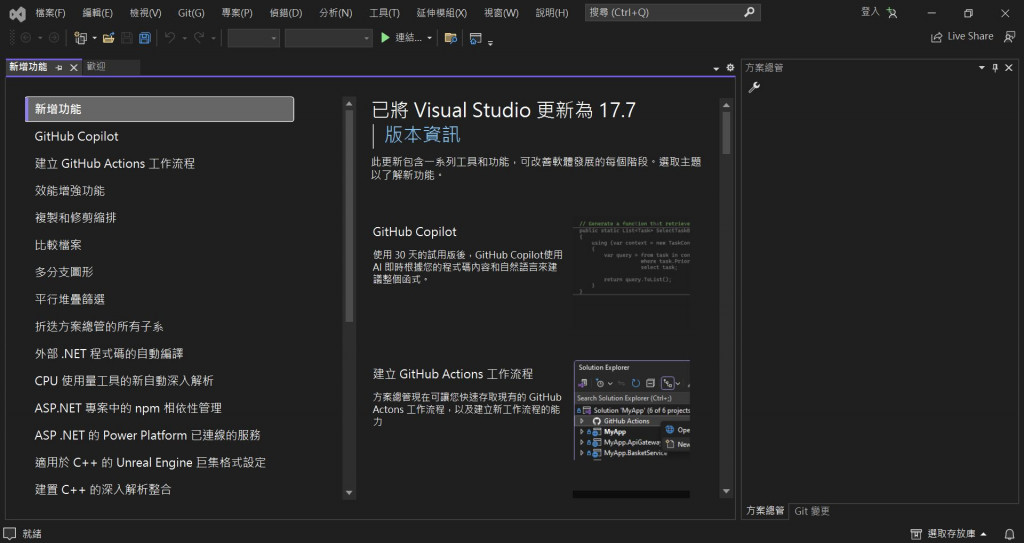Click the gear icon above document area
1024x543 pixels.
[730, 67]
